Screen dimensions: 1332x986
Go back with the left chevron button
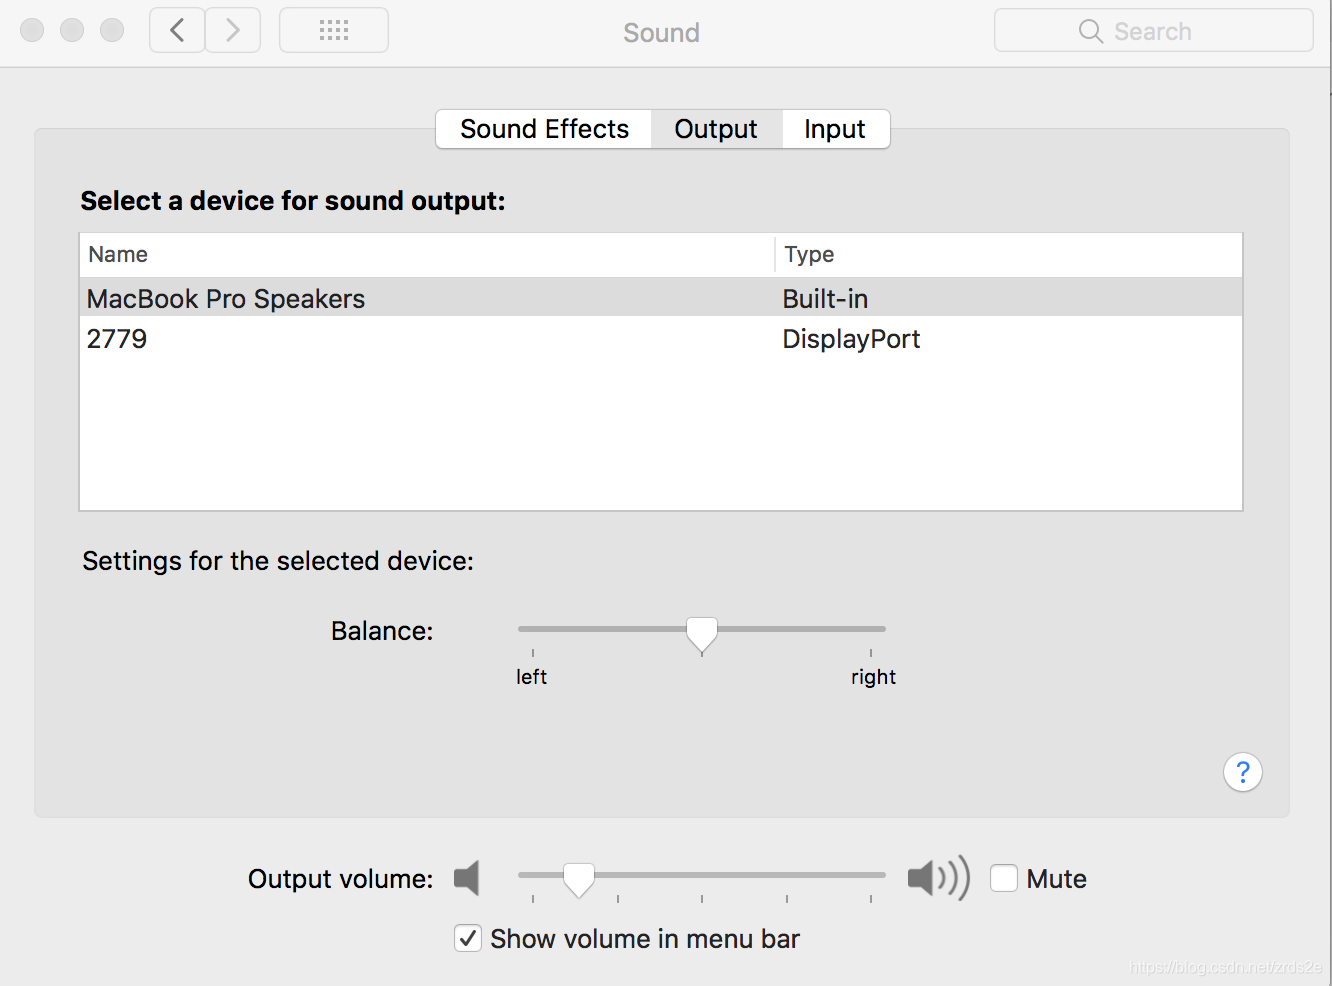pyautogui.click(x=177, y=30)
